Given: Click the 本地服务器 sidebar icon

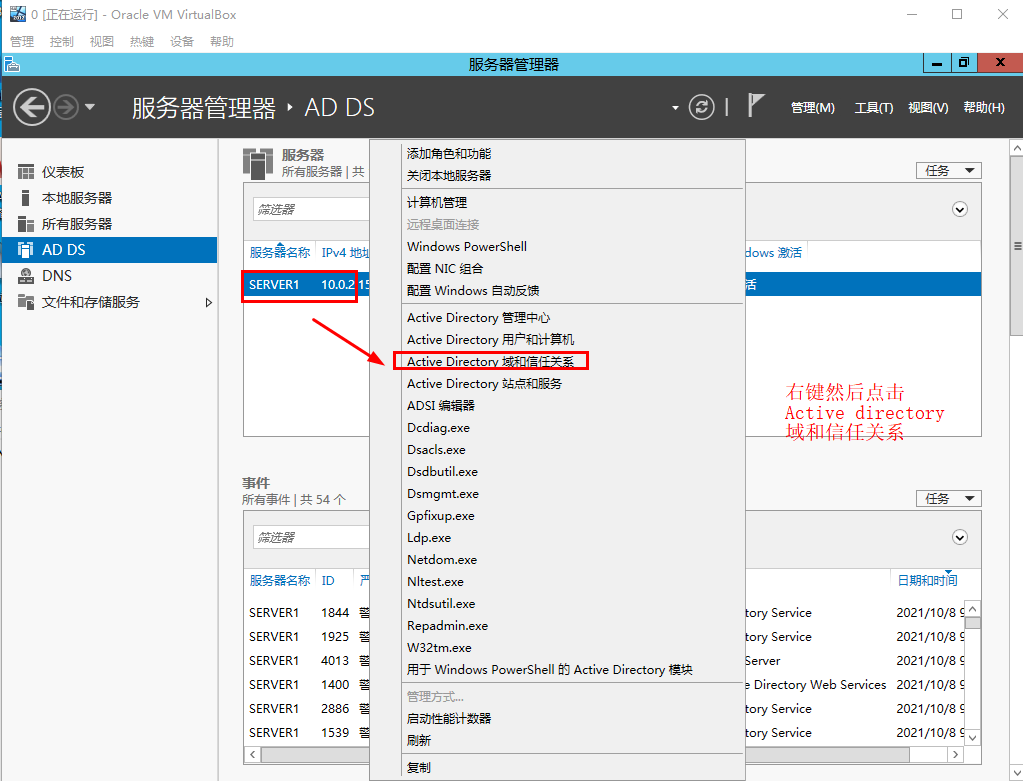Looking at the screenshot, I should click(x=25, y=198).
